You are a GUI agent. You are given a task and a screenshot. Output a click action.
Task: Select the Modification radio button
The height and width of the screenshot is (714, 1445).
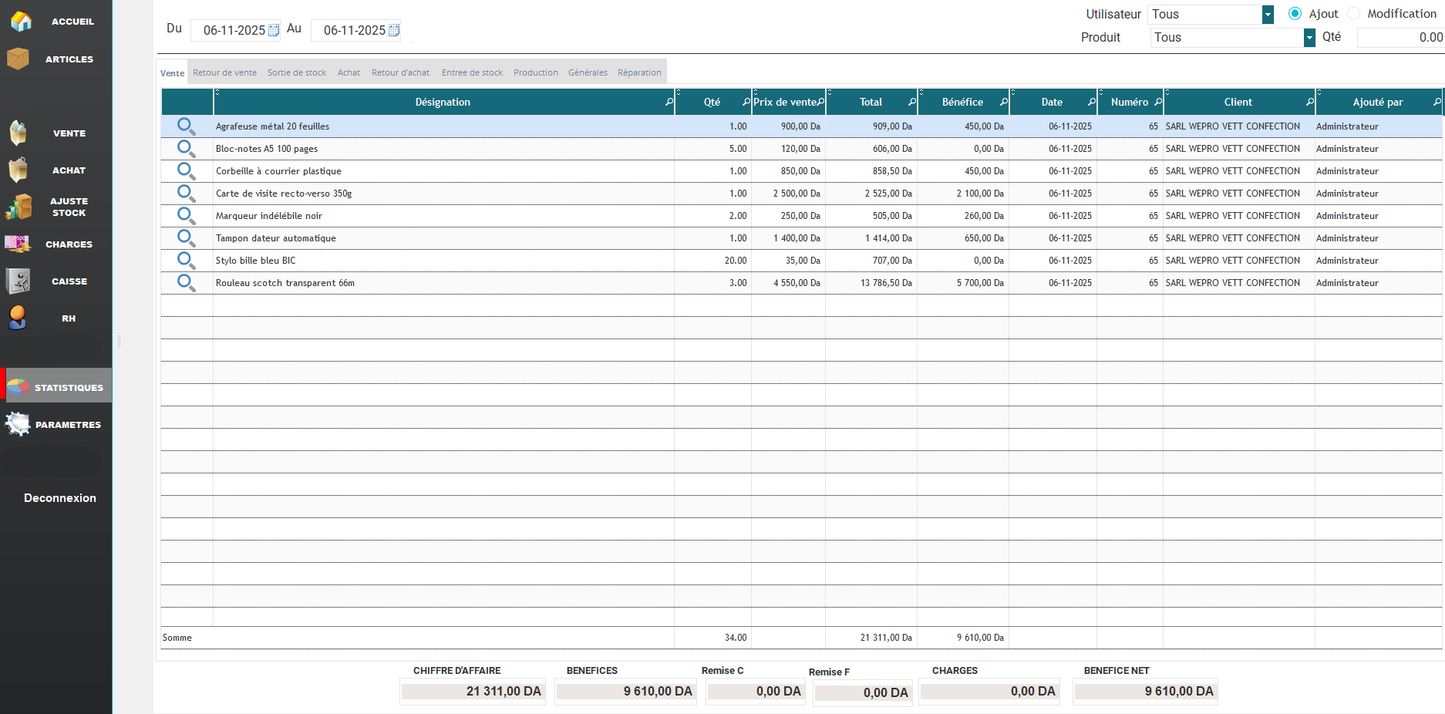coord(1354,14)
